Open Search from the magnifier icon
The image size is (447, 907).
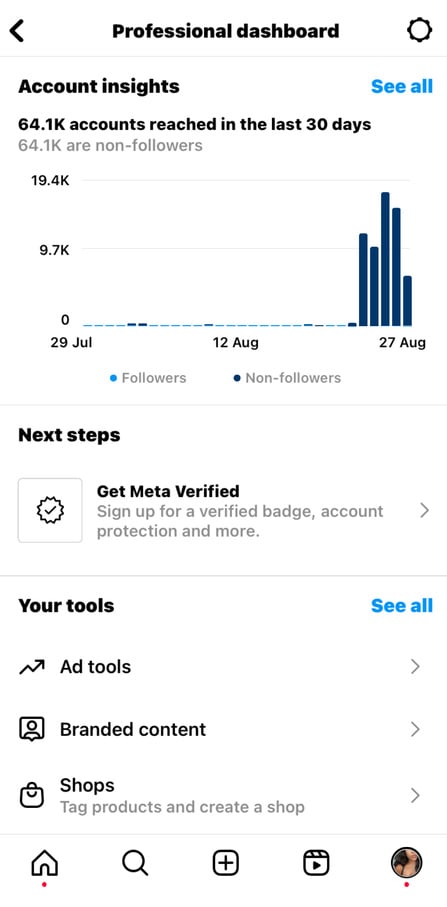click(135, 863)
